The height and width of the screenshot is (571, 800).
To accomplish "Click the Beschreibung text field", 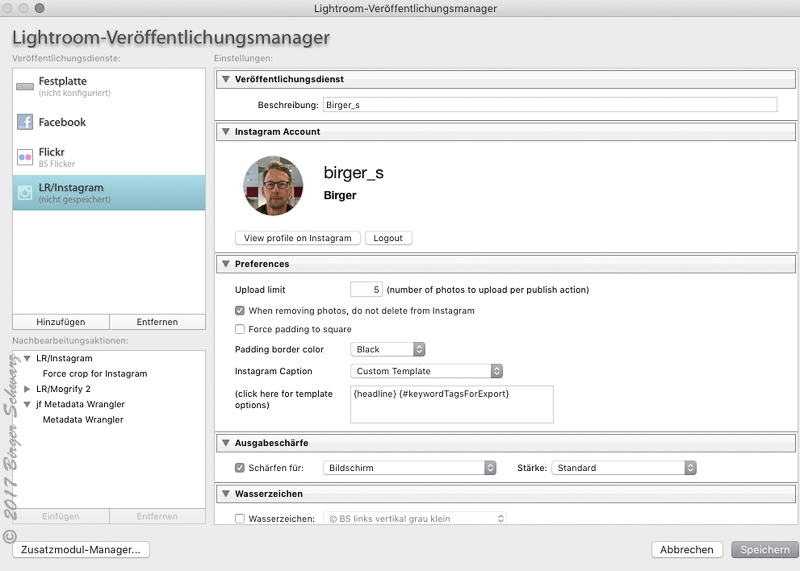I will 549,104.
